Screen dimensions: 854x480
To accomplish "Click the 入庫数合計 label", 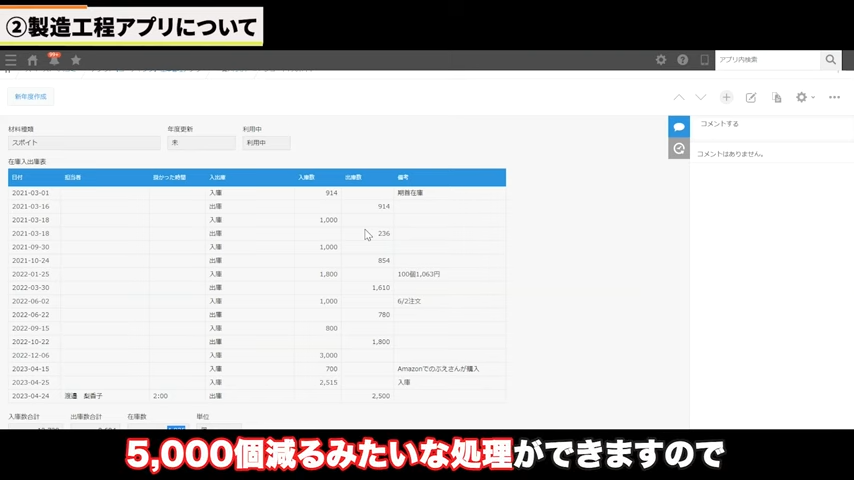I will click(x=24, y=417).
